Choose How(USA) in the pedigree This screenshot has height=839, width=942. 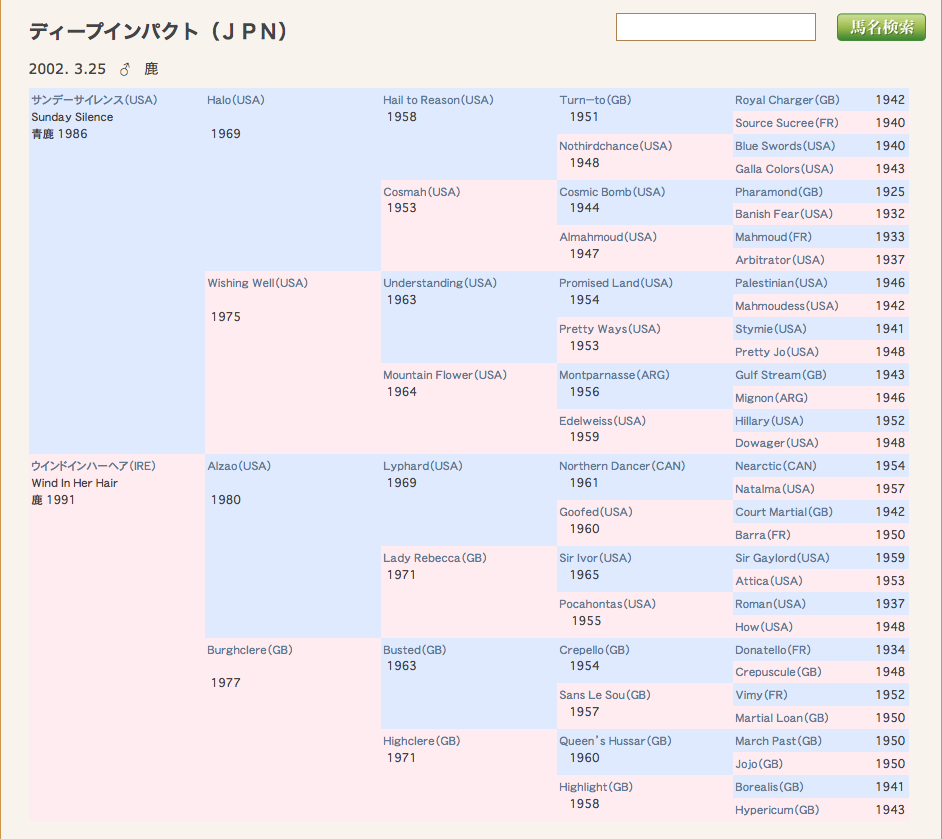click(764, 627)
